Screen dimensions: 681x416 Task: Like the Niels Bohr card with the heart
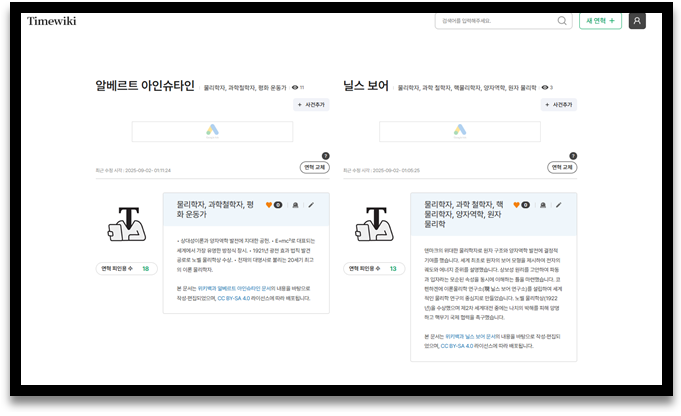coord(518,205)
